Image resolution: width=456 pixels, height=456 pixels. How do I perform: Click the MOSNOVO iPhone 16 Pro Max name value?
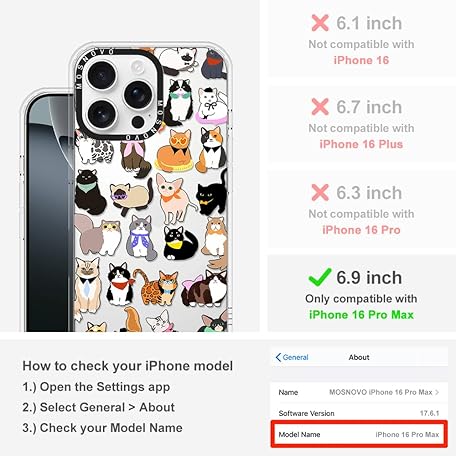pyautogui.click(x=381, y=392)
